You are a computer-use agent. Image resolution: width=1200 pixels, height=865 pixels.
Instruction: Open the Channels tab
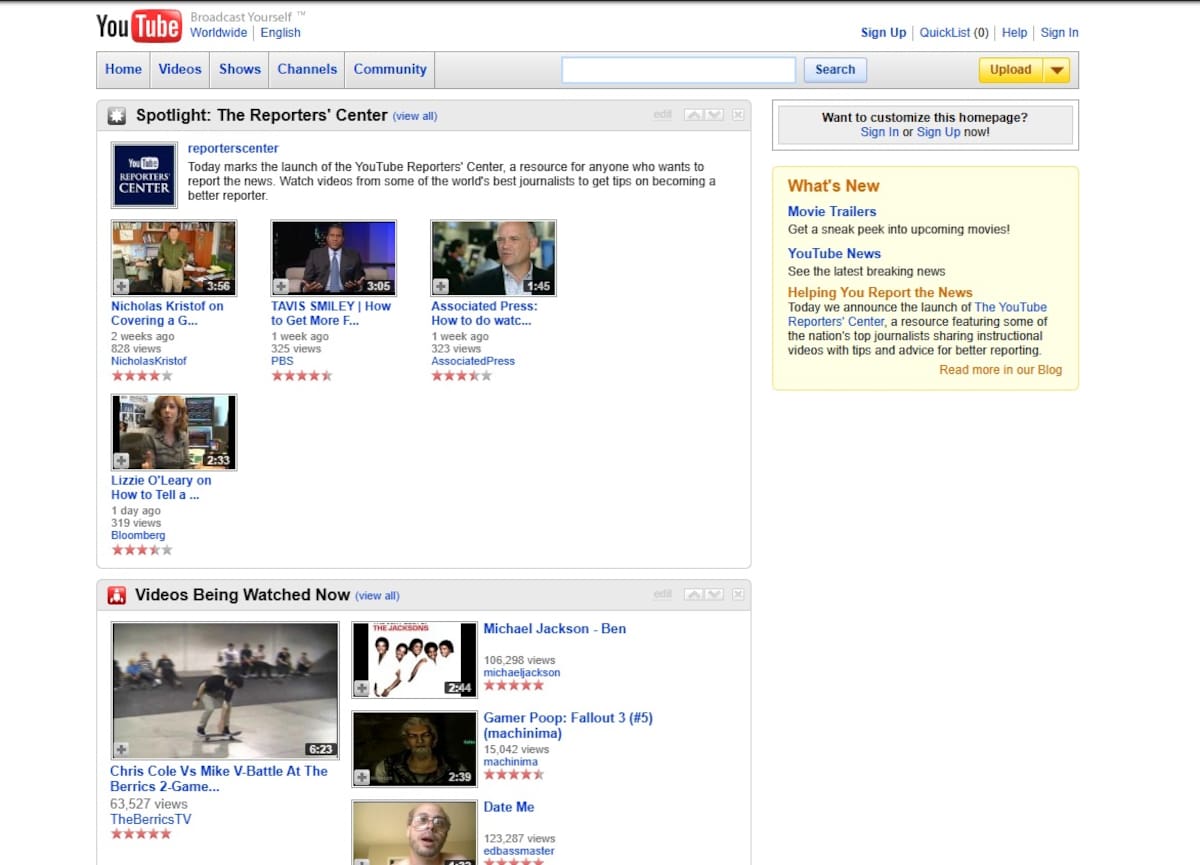[307, 70]
